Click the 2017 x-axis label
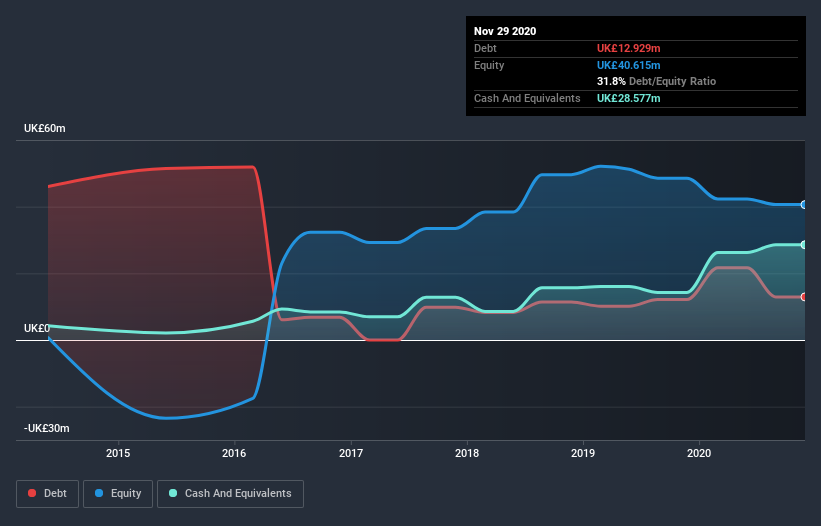This screenshot has height=526, width=821. (351, 453)
